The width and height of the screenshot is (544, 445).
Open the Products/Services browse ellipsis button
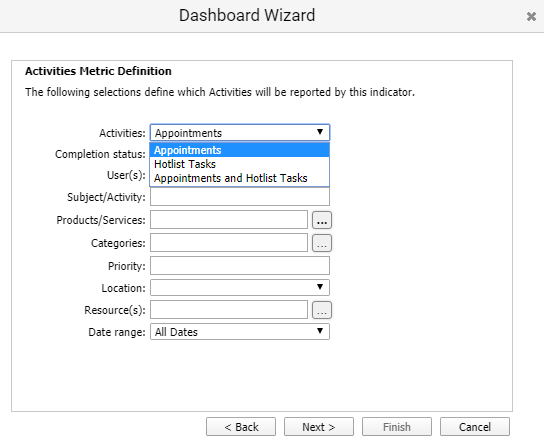(x=322, y=220)
